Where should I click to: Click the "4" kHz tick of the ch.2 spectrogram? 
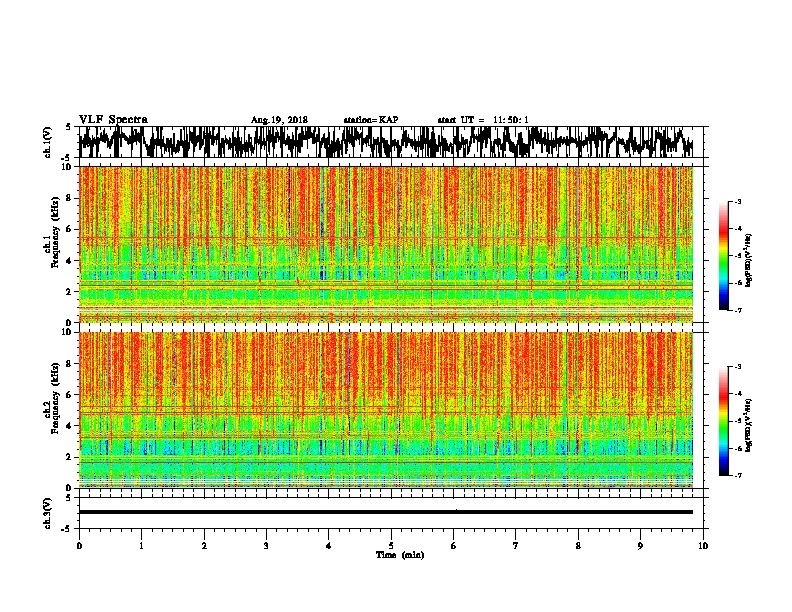click(x=70, y=426)
